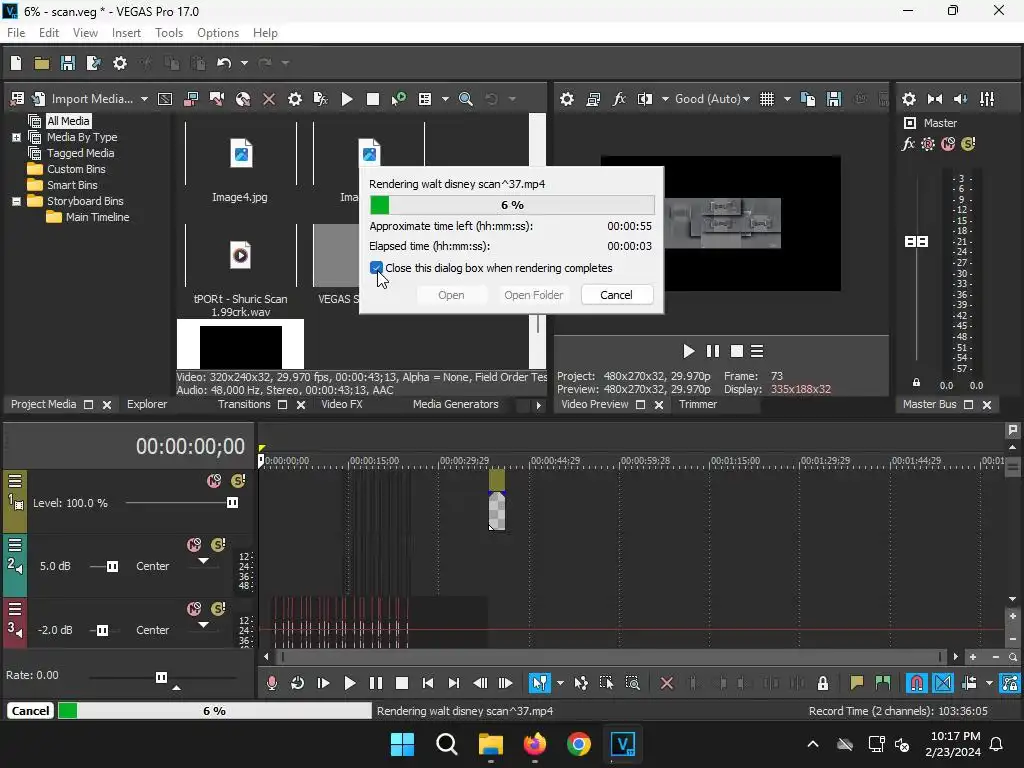Open Video Preview project properties gear
The image size is (1024, 768).
567,99
